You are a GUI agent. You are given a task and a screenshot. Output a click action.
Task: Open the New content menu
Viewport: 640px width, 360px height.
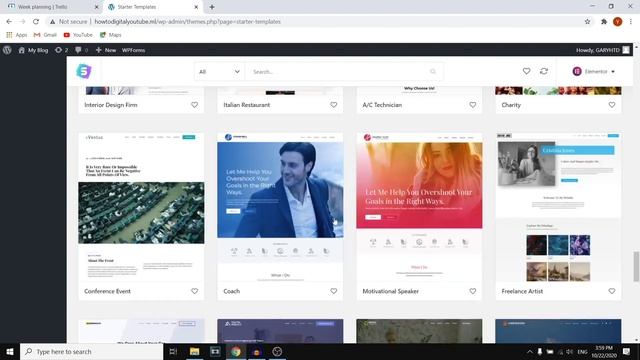pyautogui.click(x=106, y=50)
